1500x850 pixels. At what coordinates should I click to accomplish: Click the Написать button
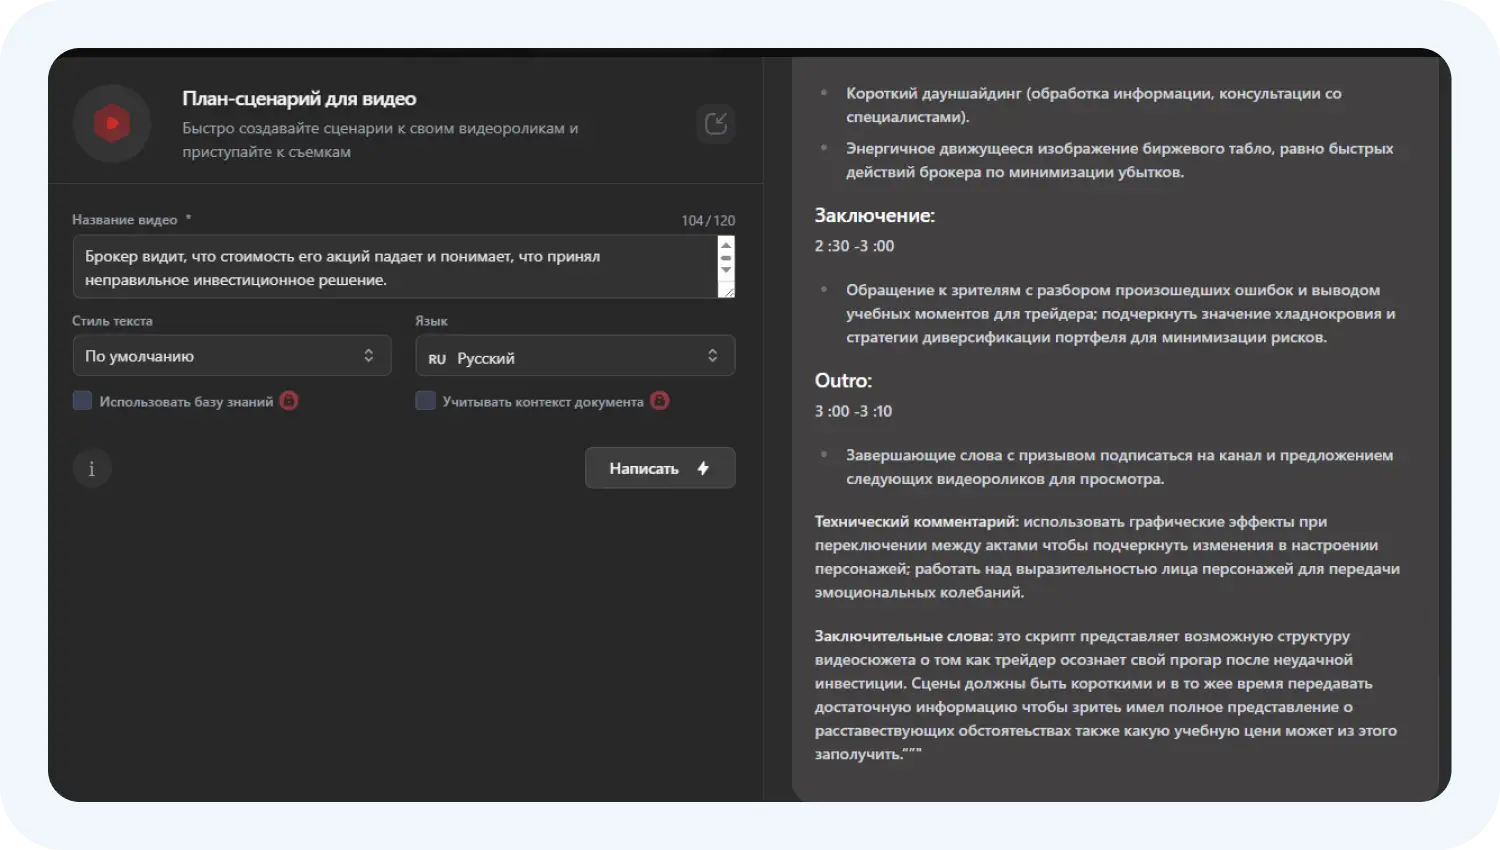pyautogui.click(x=659, y=468)
